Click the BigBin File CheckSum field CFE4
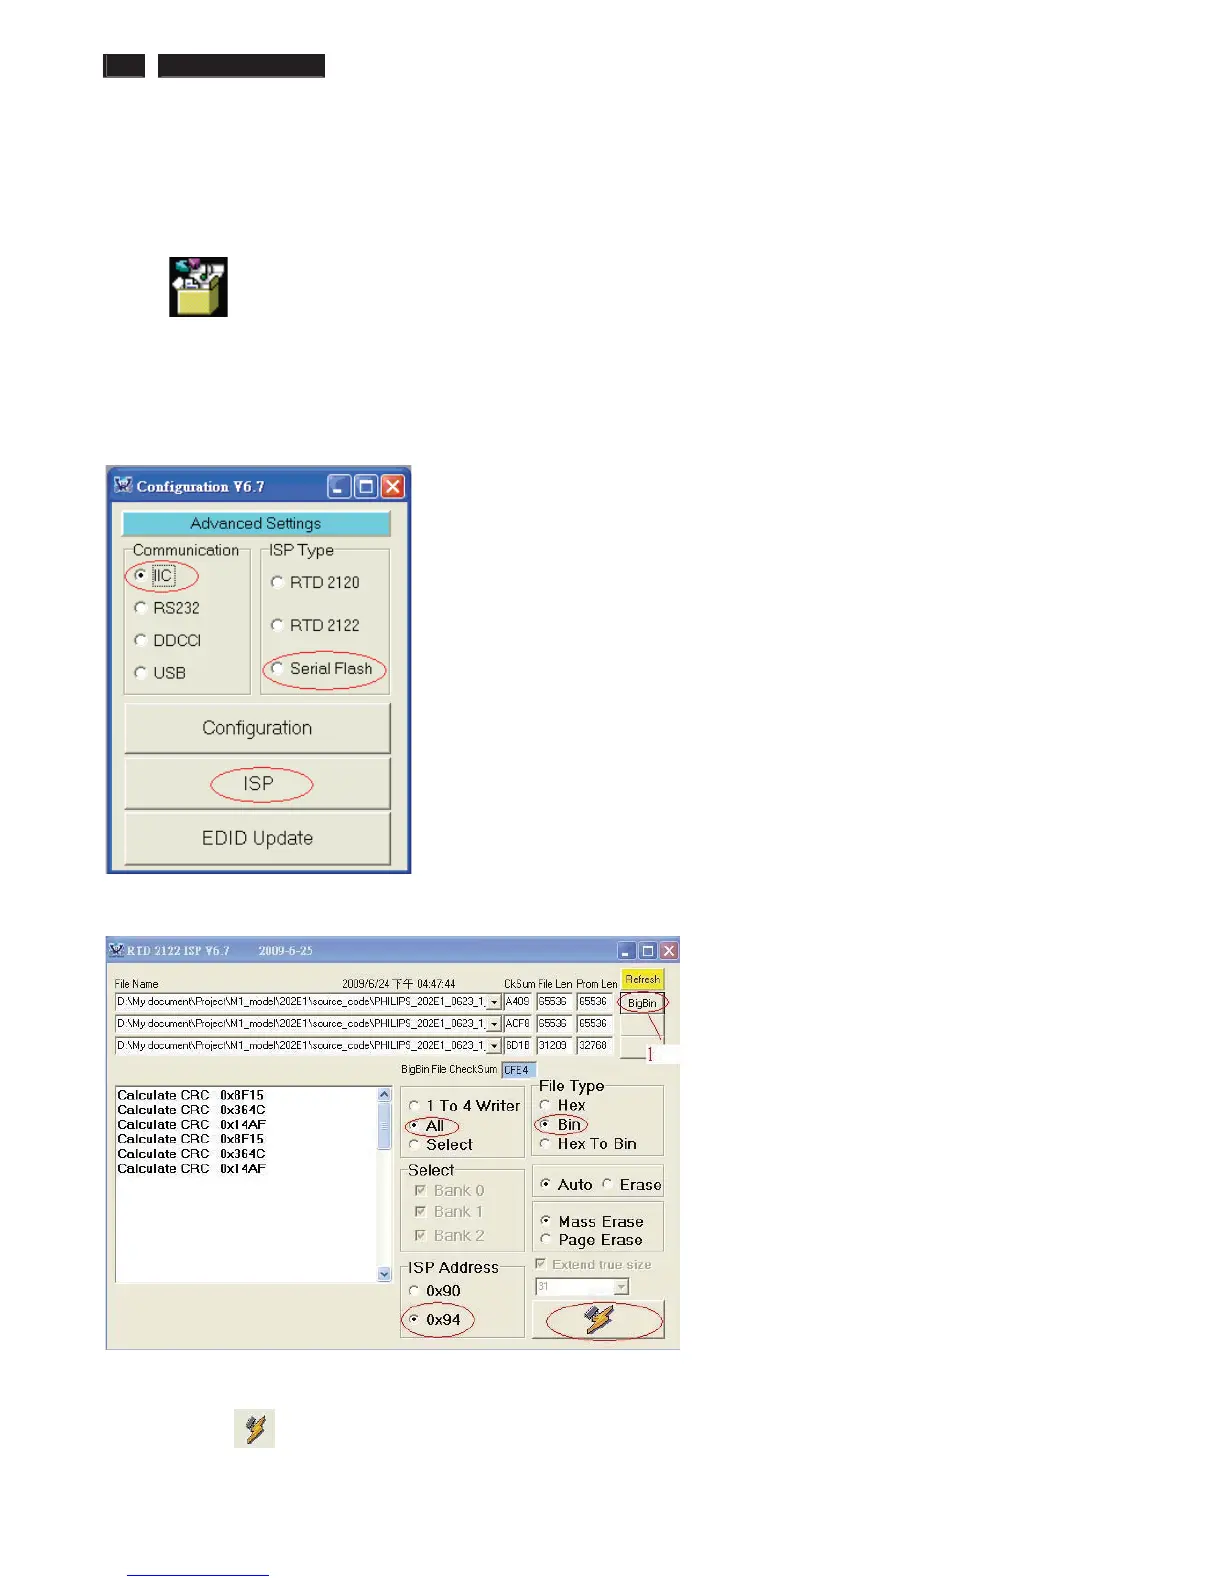Viewport: 1224px width, 1584px height. [518, 1070]
